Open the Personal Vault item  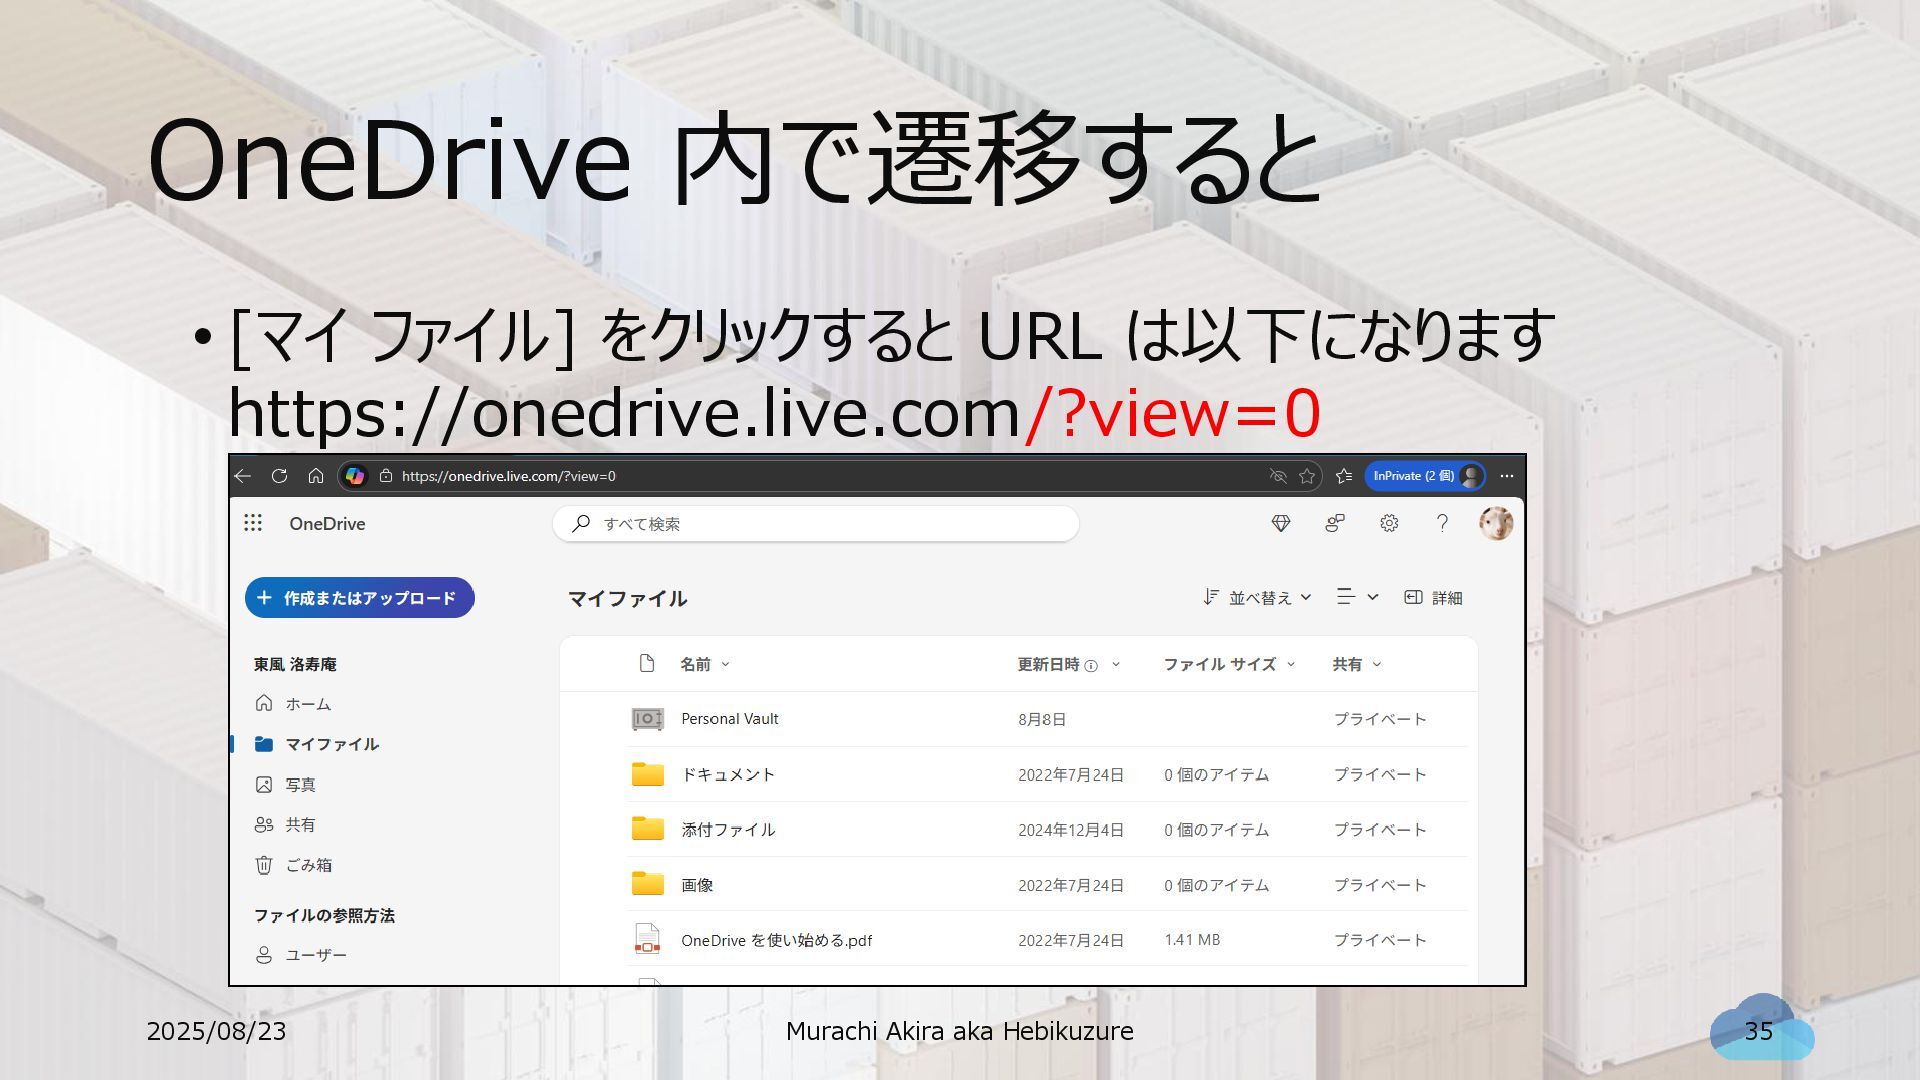730,719
